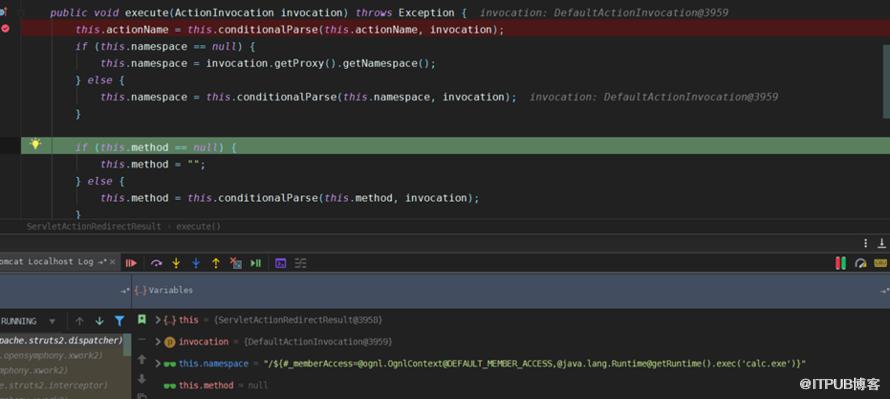This screenshot has width=890, height=399.
Task: Click the breakpoint line 'this.actionName = this.conditionalParse'
Action: (x=289, y=30)
